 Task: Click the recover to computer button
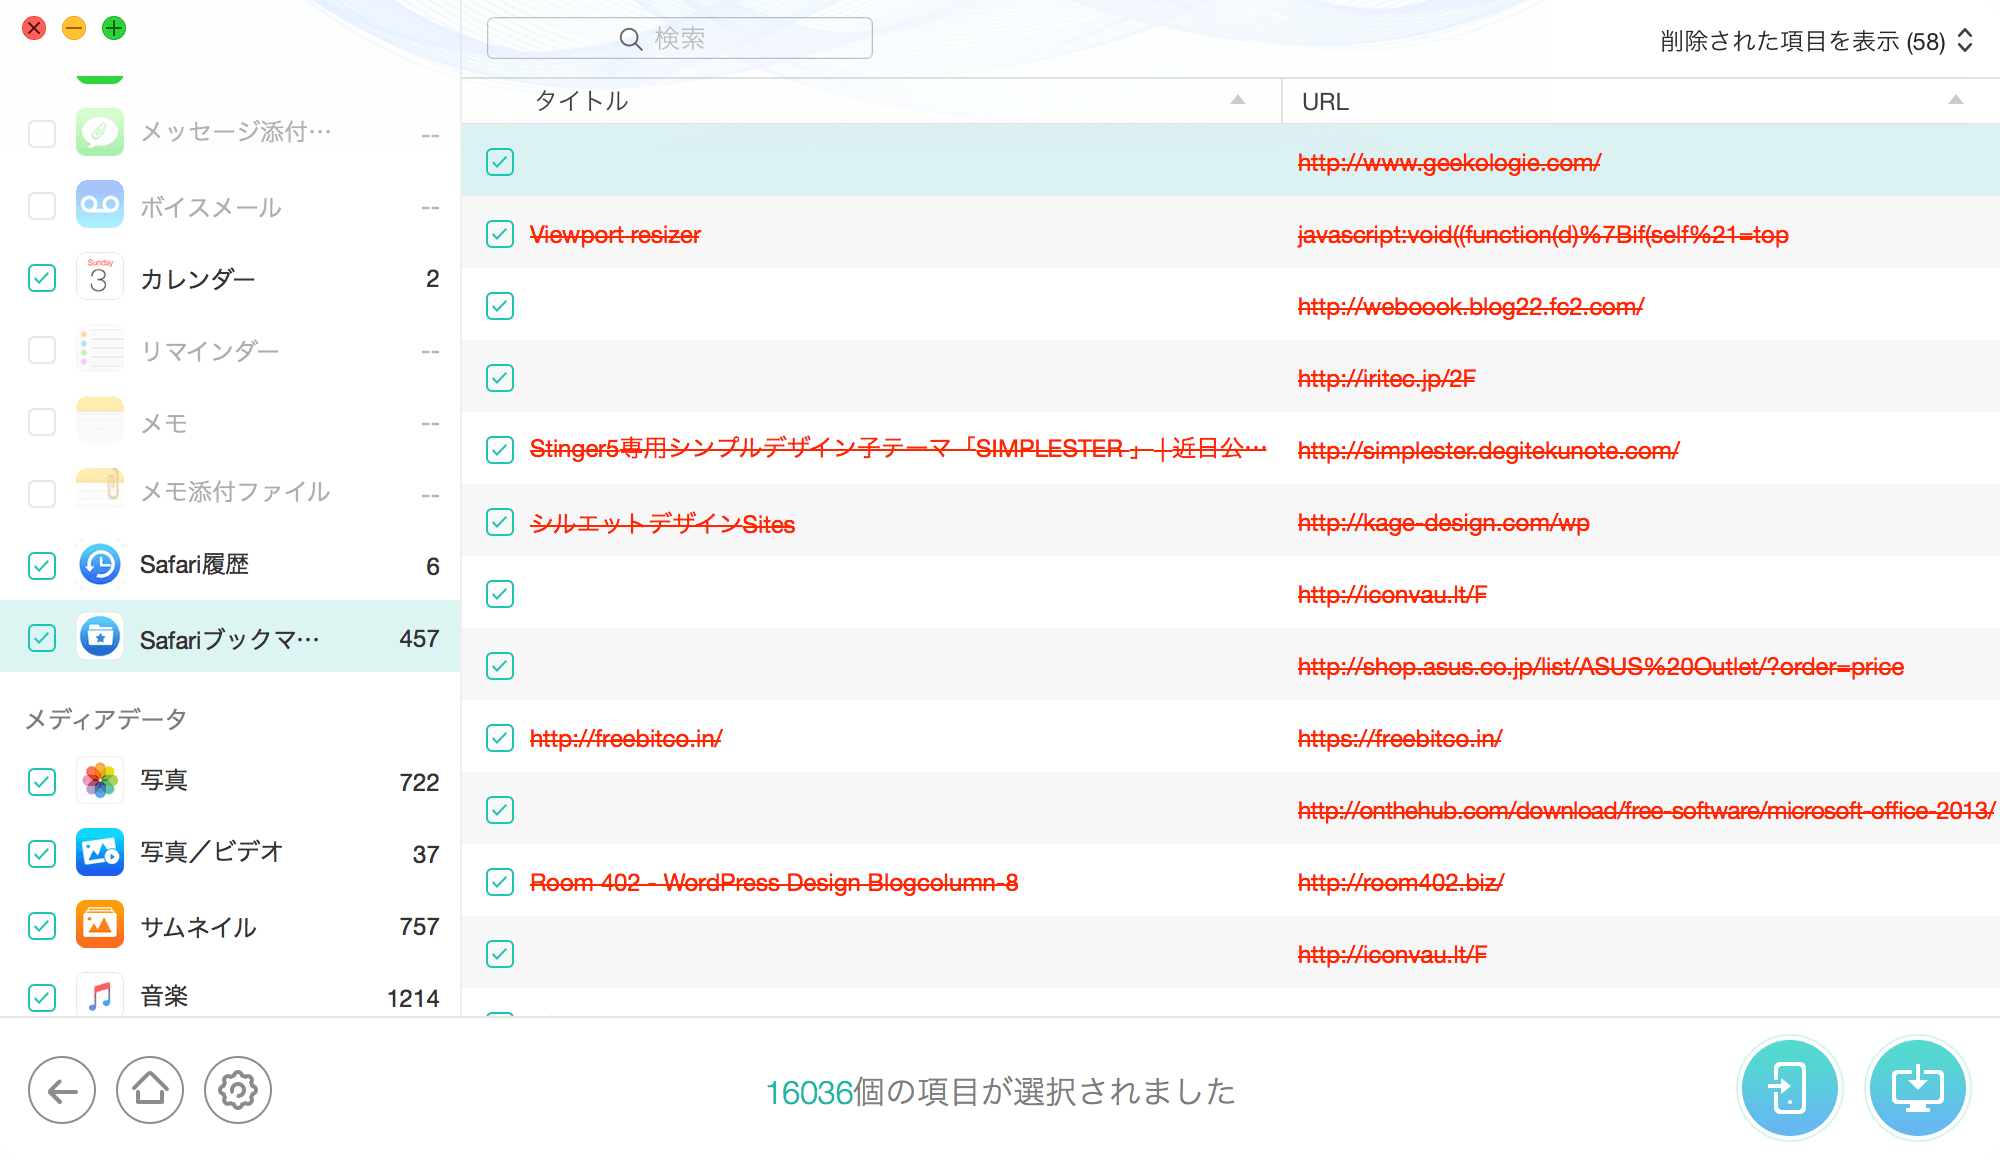(x=1917, y=1088)
